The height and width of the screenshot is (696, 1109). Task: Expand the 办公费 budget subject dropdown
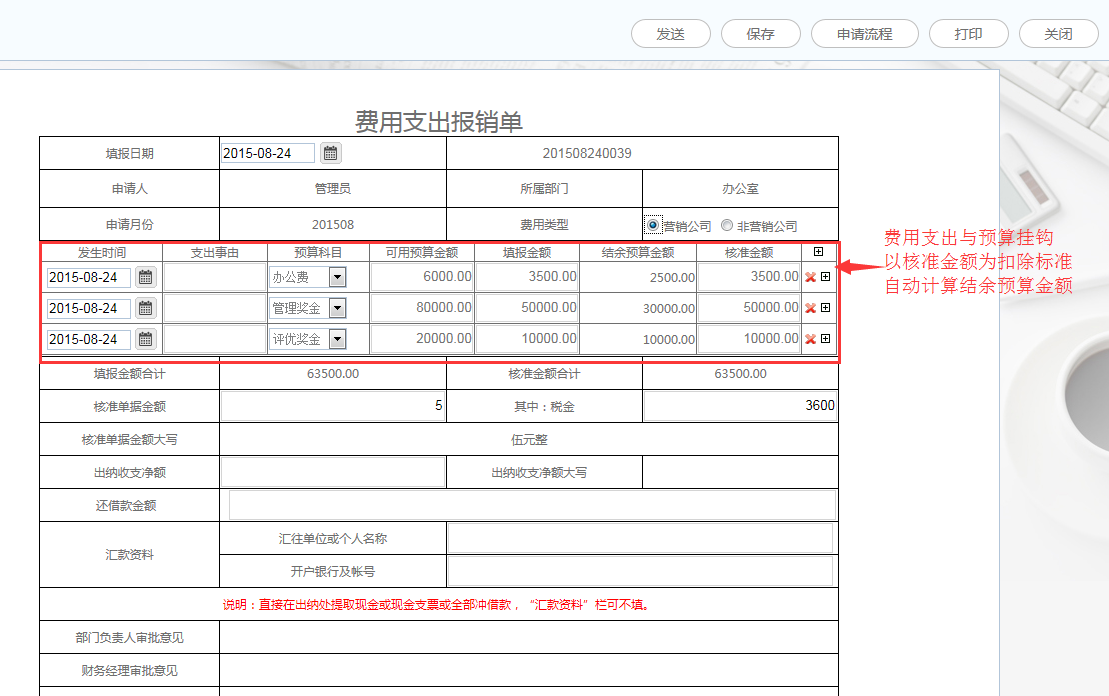(x=337, y=277)
